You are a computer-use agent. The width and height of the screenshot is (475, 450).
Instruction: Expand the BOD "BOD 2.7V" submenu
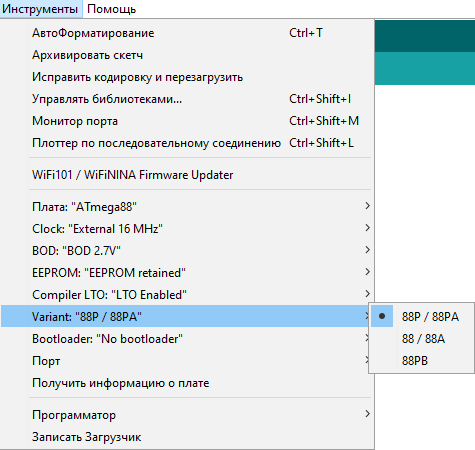[187, 250]
